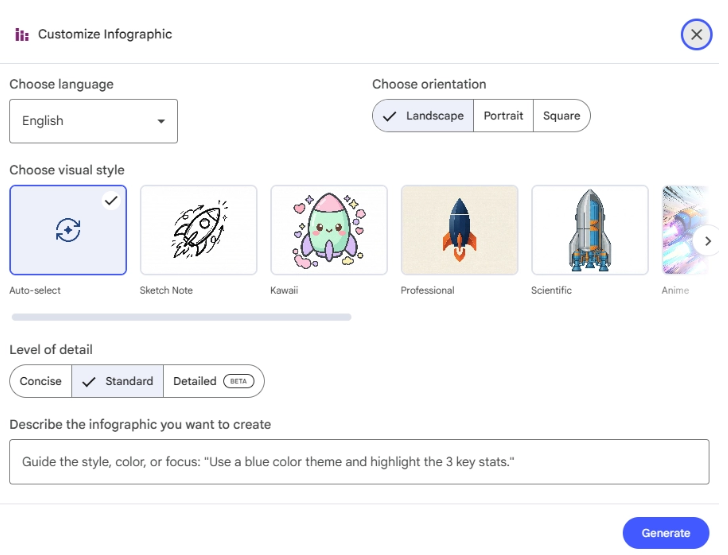The image size is (728, 555).
Task: Select Concise level of detail
Action: (x=41, y=381)
